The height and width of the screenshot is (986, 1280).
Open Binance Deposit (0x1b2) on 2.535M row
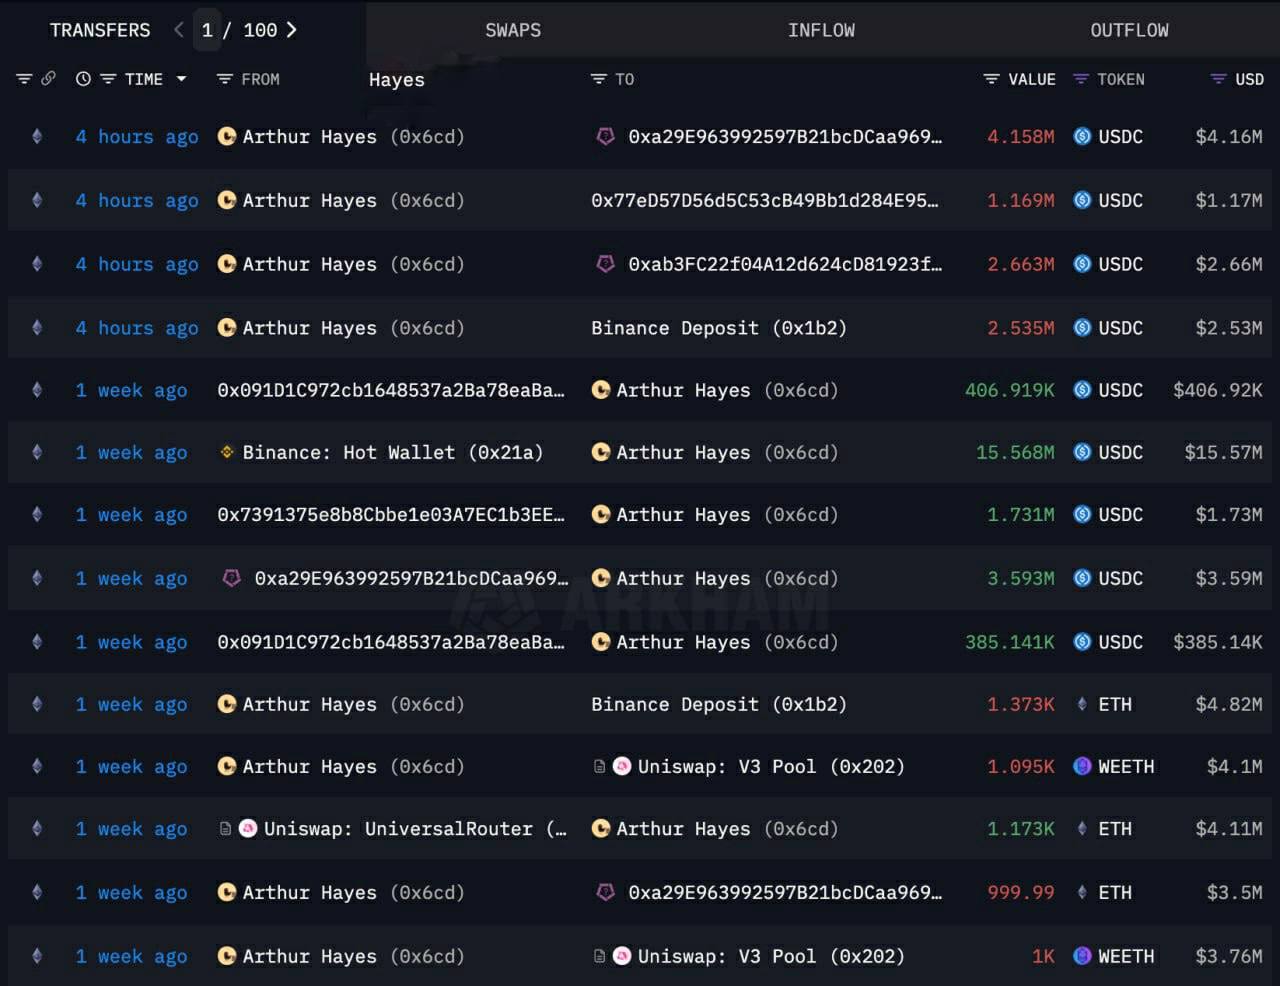point(719,328)
